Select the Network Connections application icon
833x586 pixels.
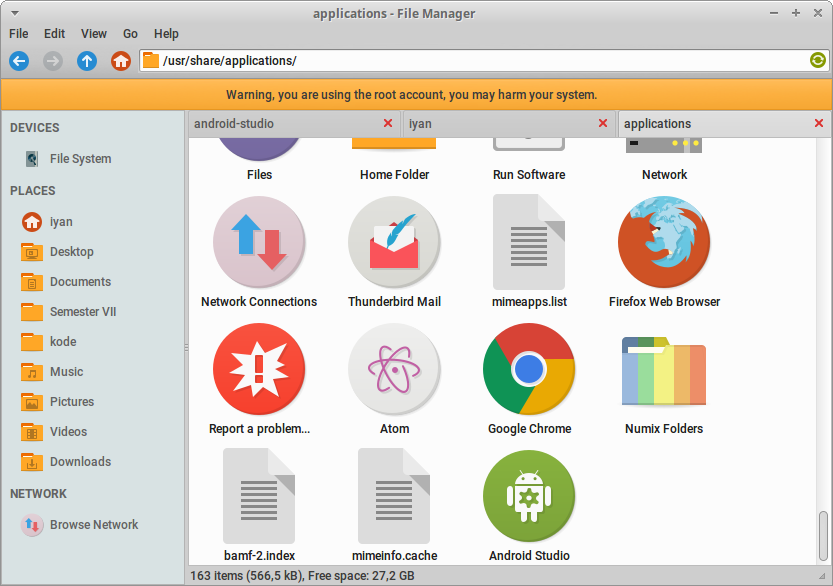click(259, 242)
